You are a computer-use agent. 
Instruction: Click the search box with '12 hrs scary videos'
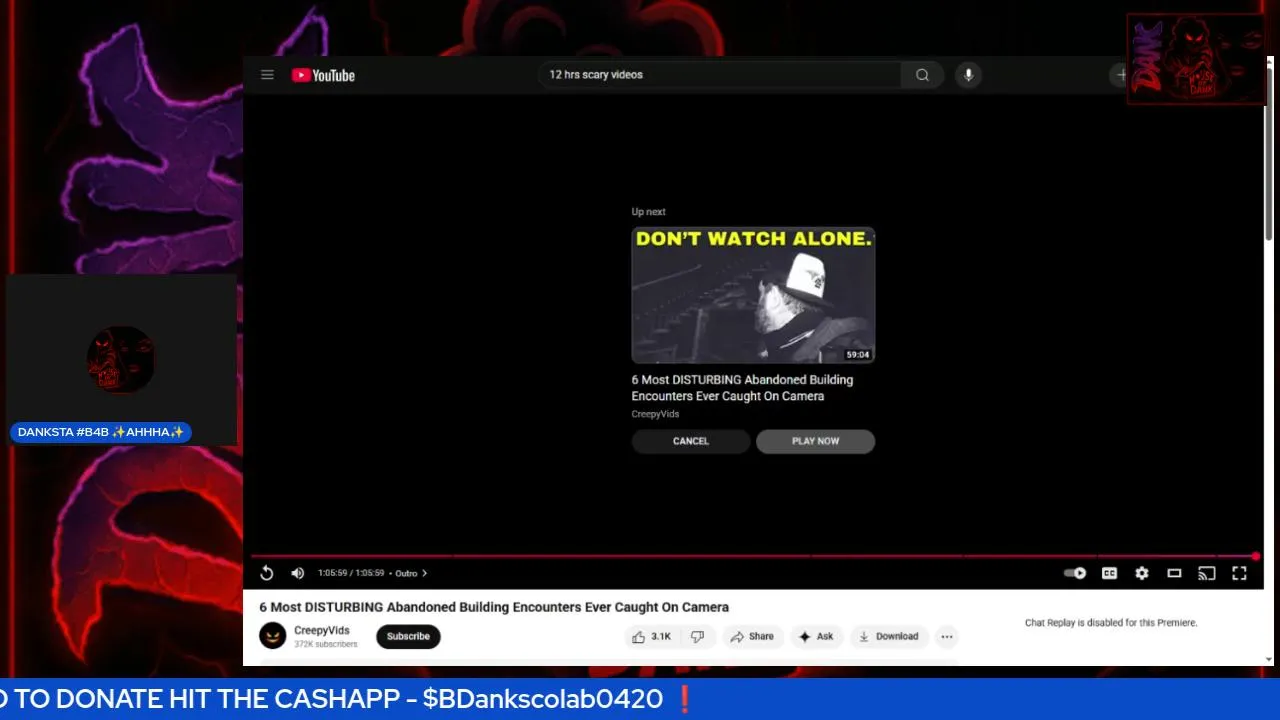(x=720, y=75)
